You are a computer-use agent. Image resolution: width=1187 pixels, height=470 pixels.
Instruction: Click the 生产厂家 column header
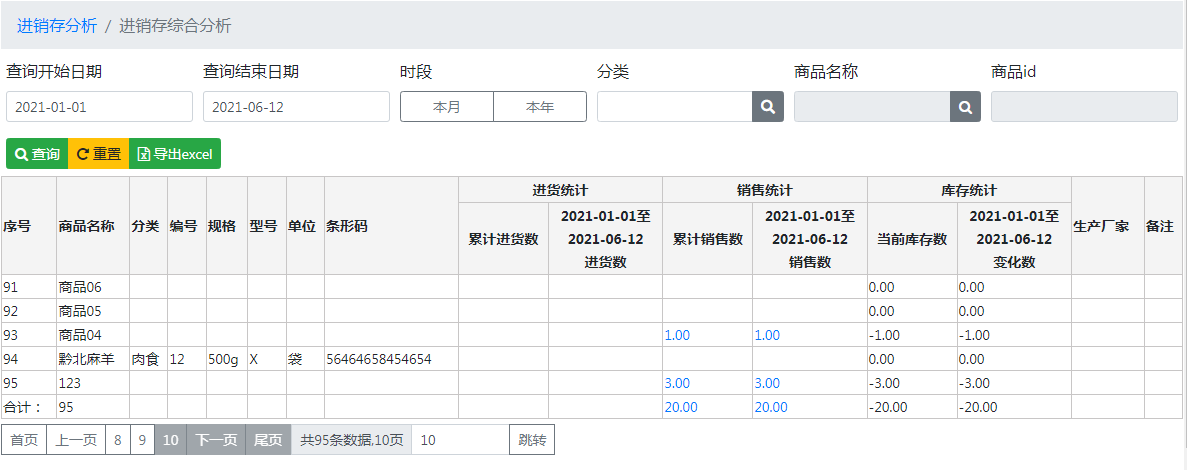coord(1108,226)
